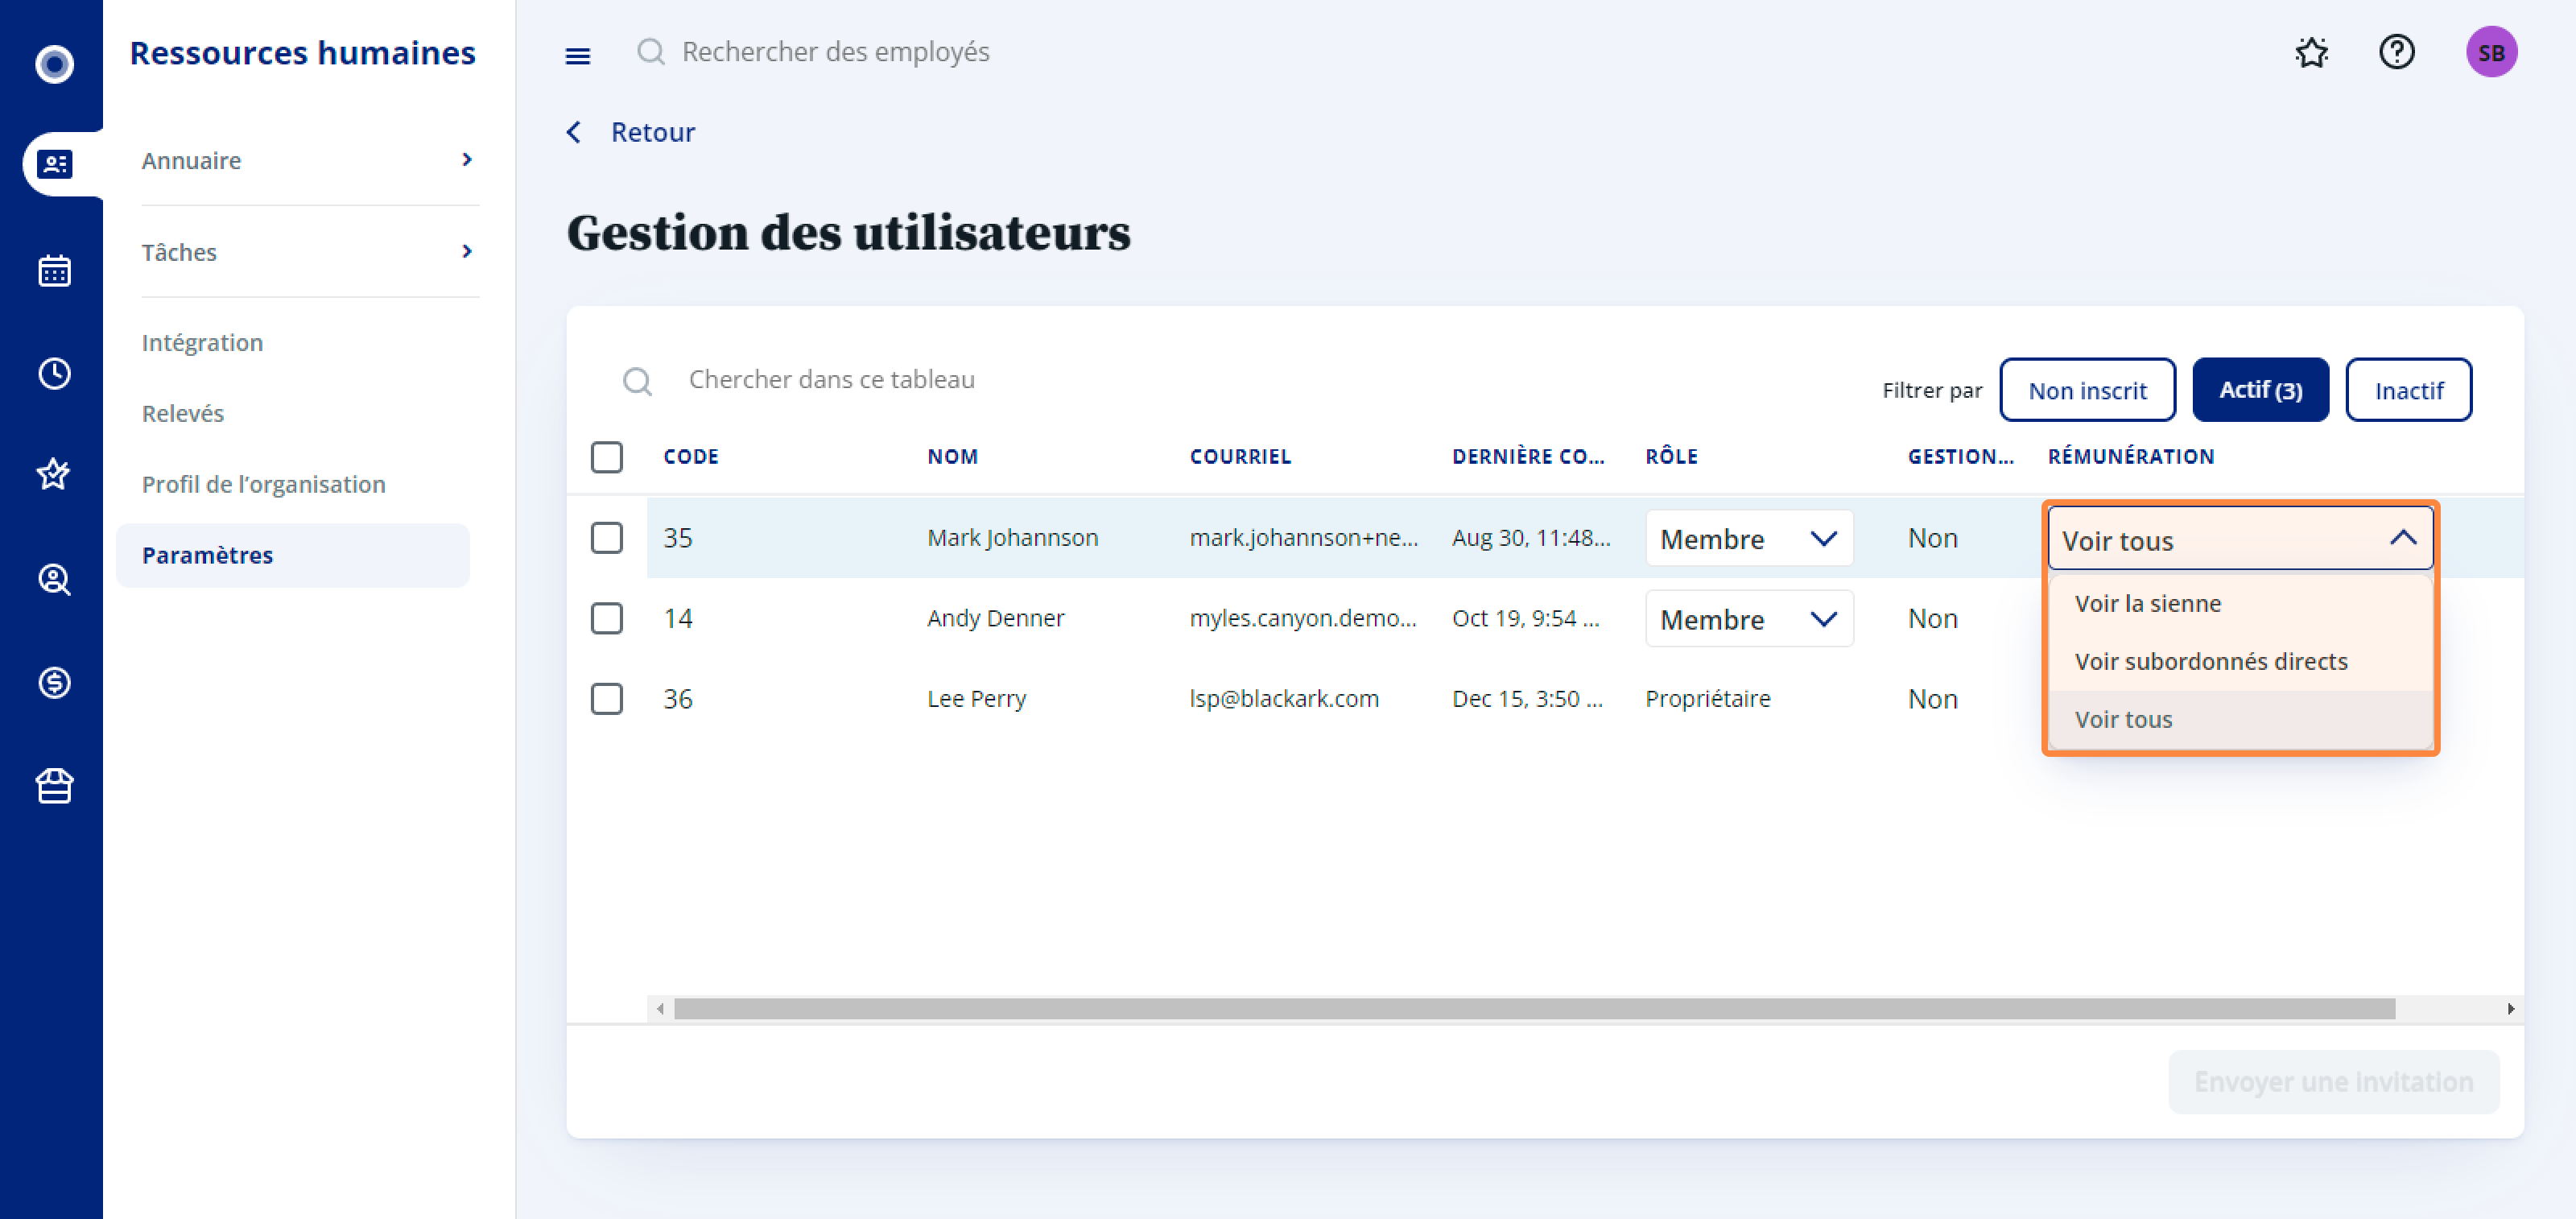Open the help question mark icon

(x=2396, y=52)
